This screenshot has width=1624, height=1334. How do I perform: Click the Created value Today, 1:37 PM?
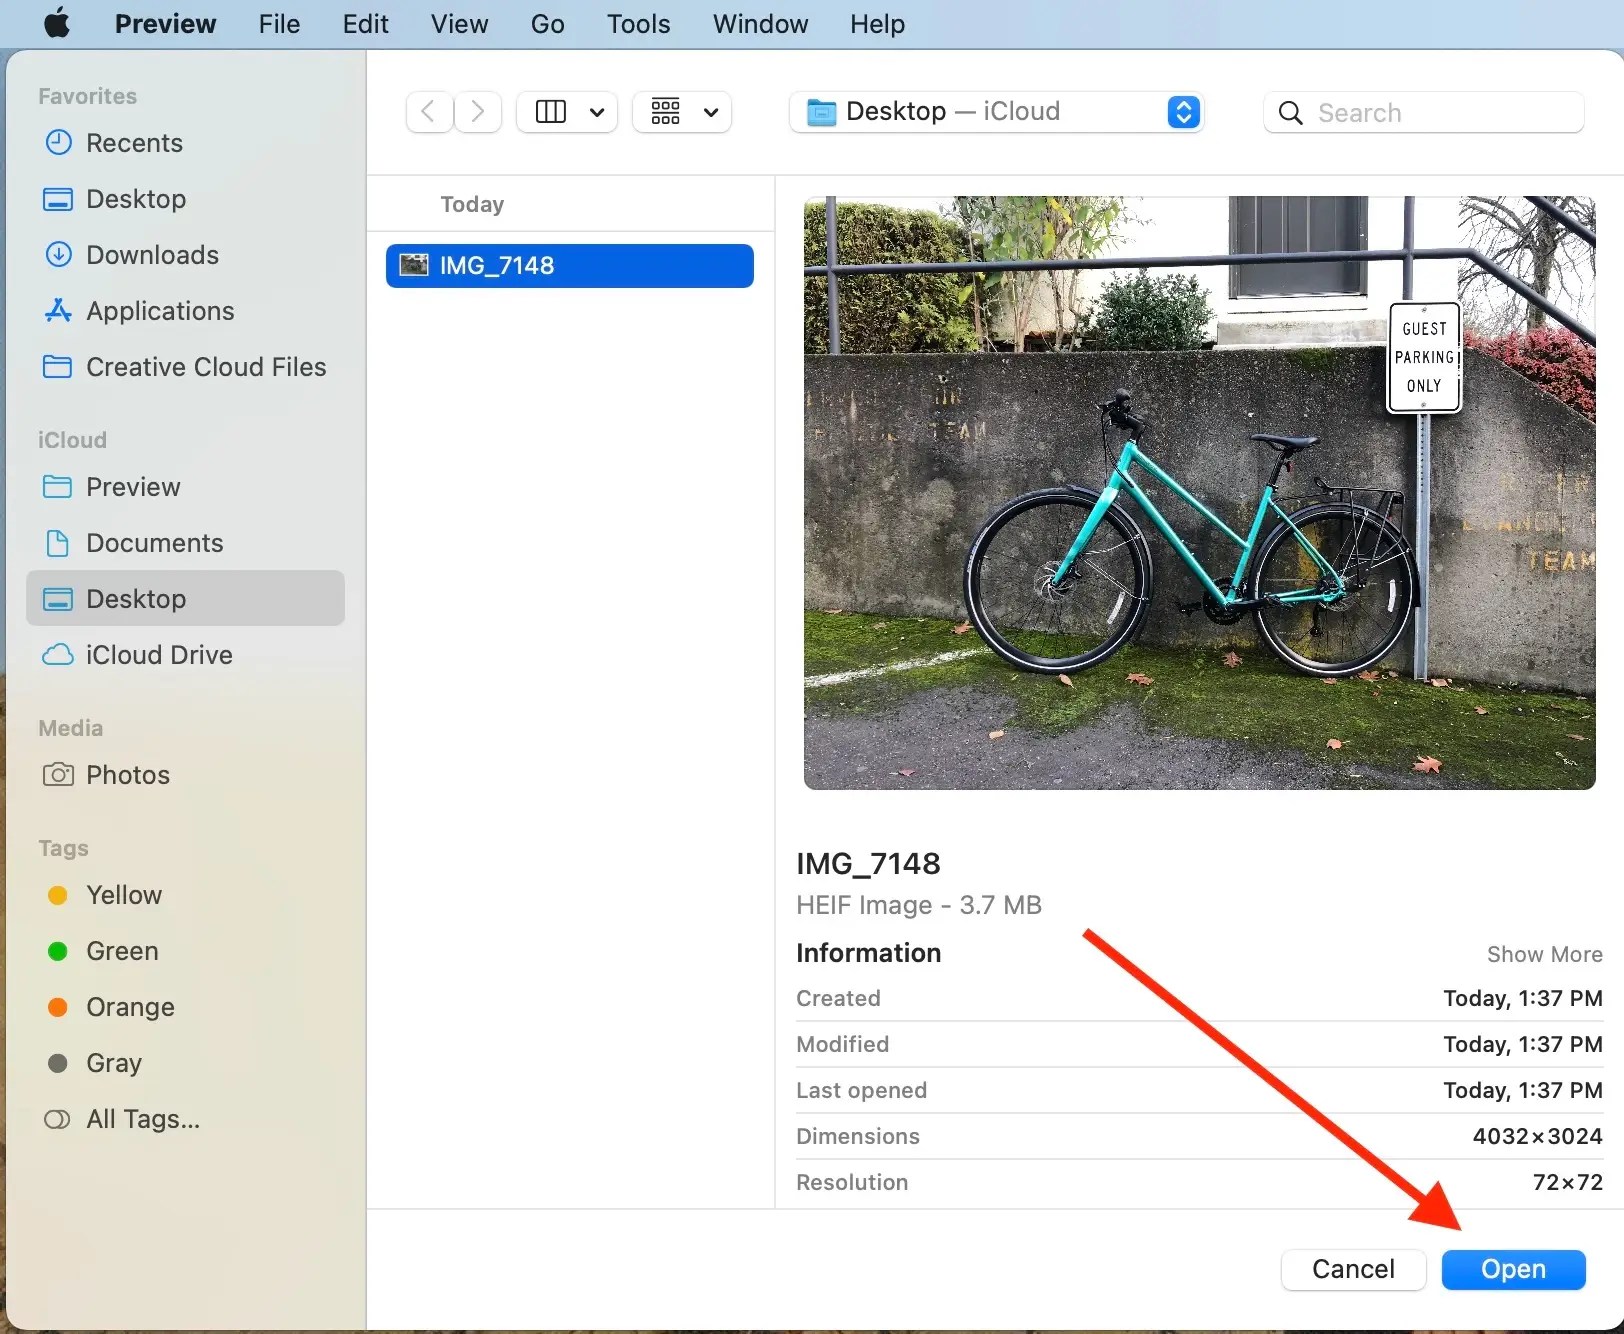point(1523,998)
